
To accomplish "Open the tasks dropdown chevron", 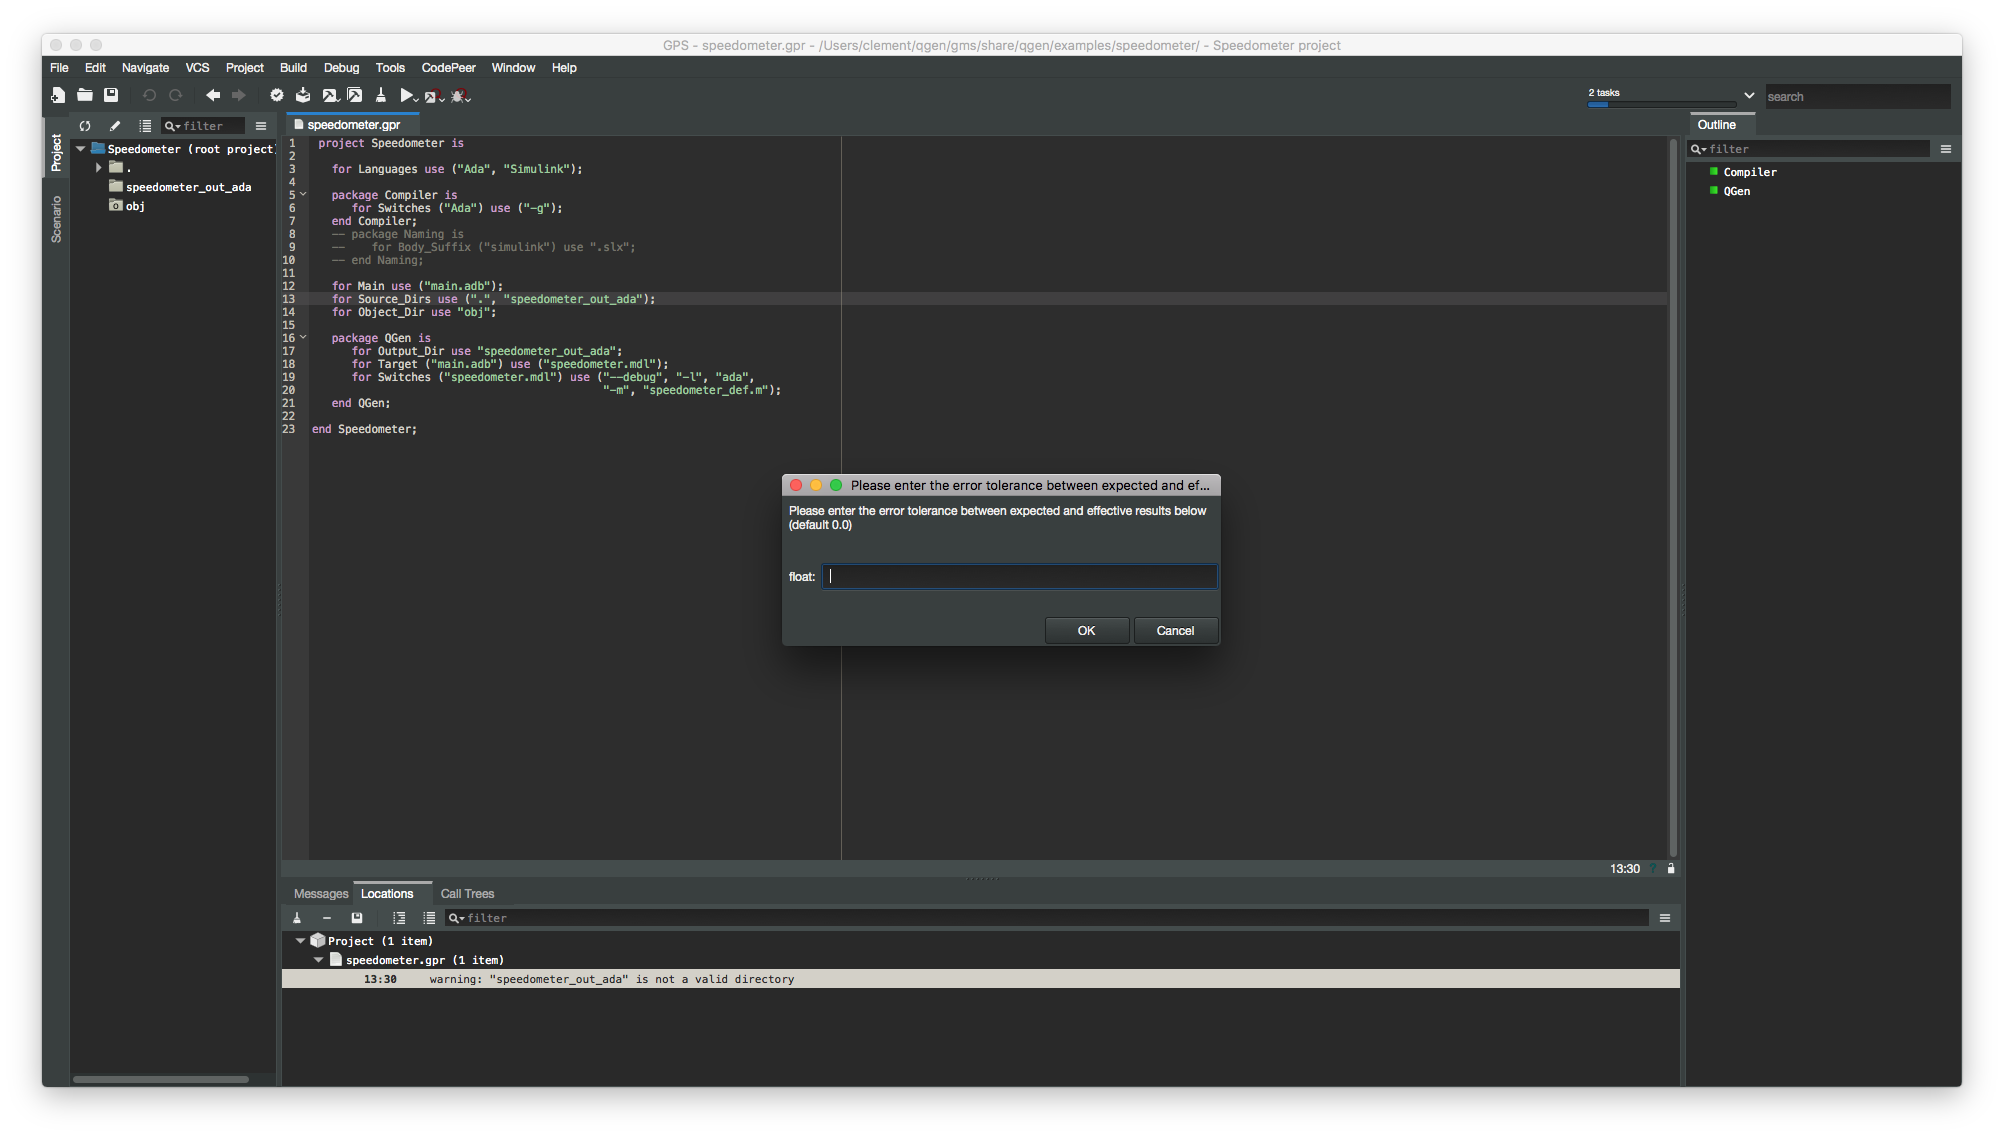I will (x=1749, y=96).
